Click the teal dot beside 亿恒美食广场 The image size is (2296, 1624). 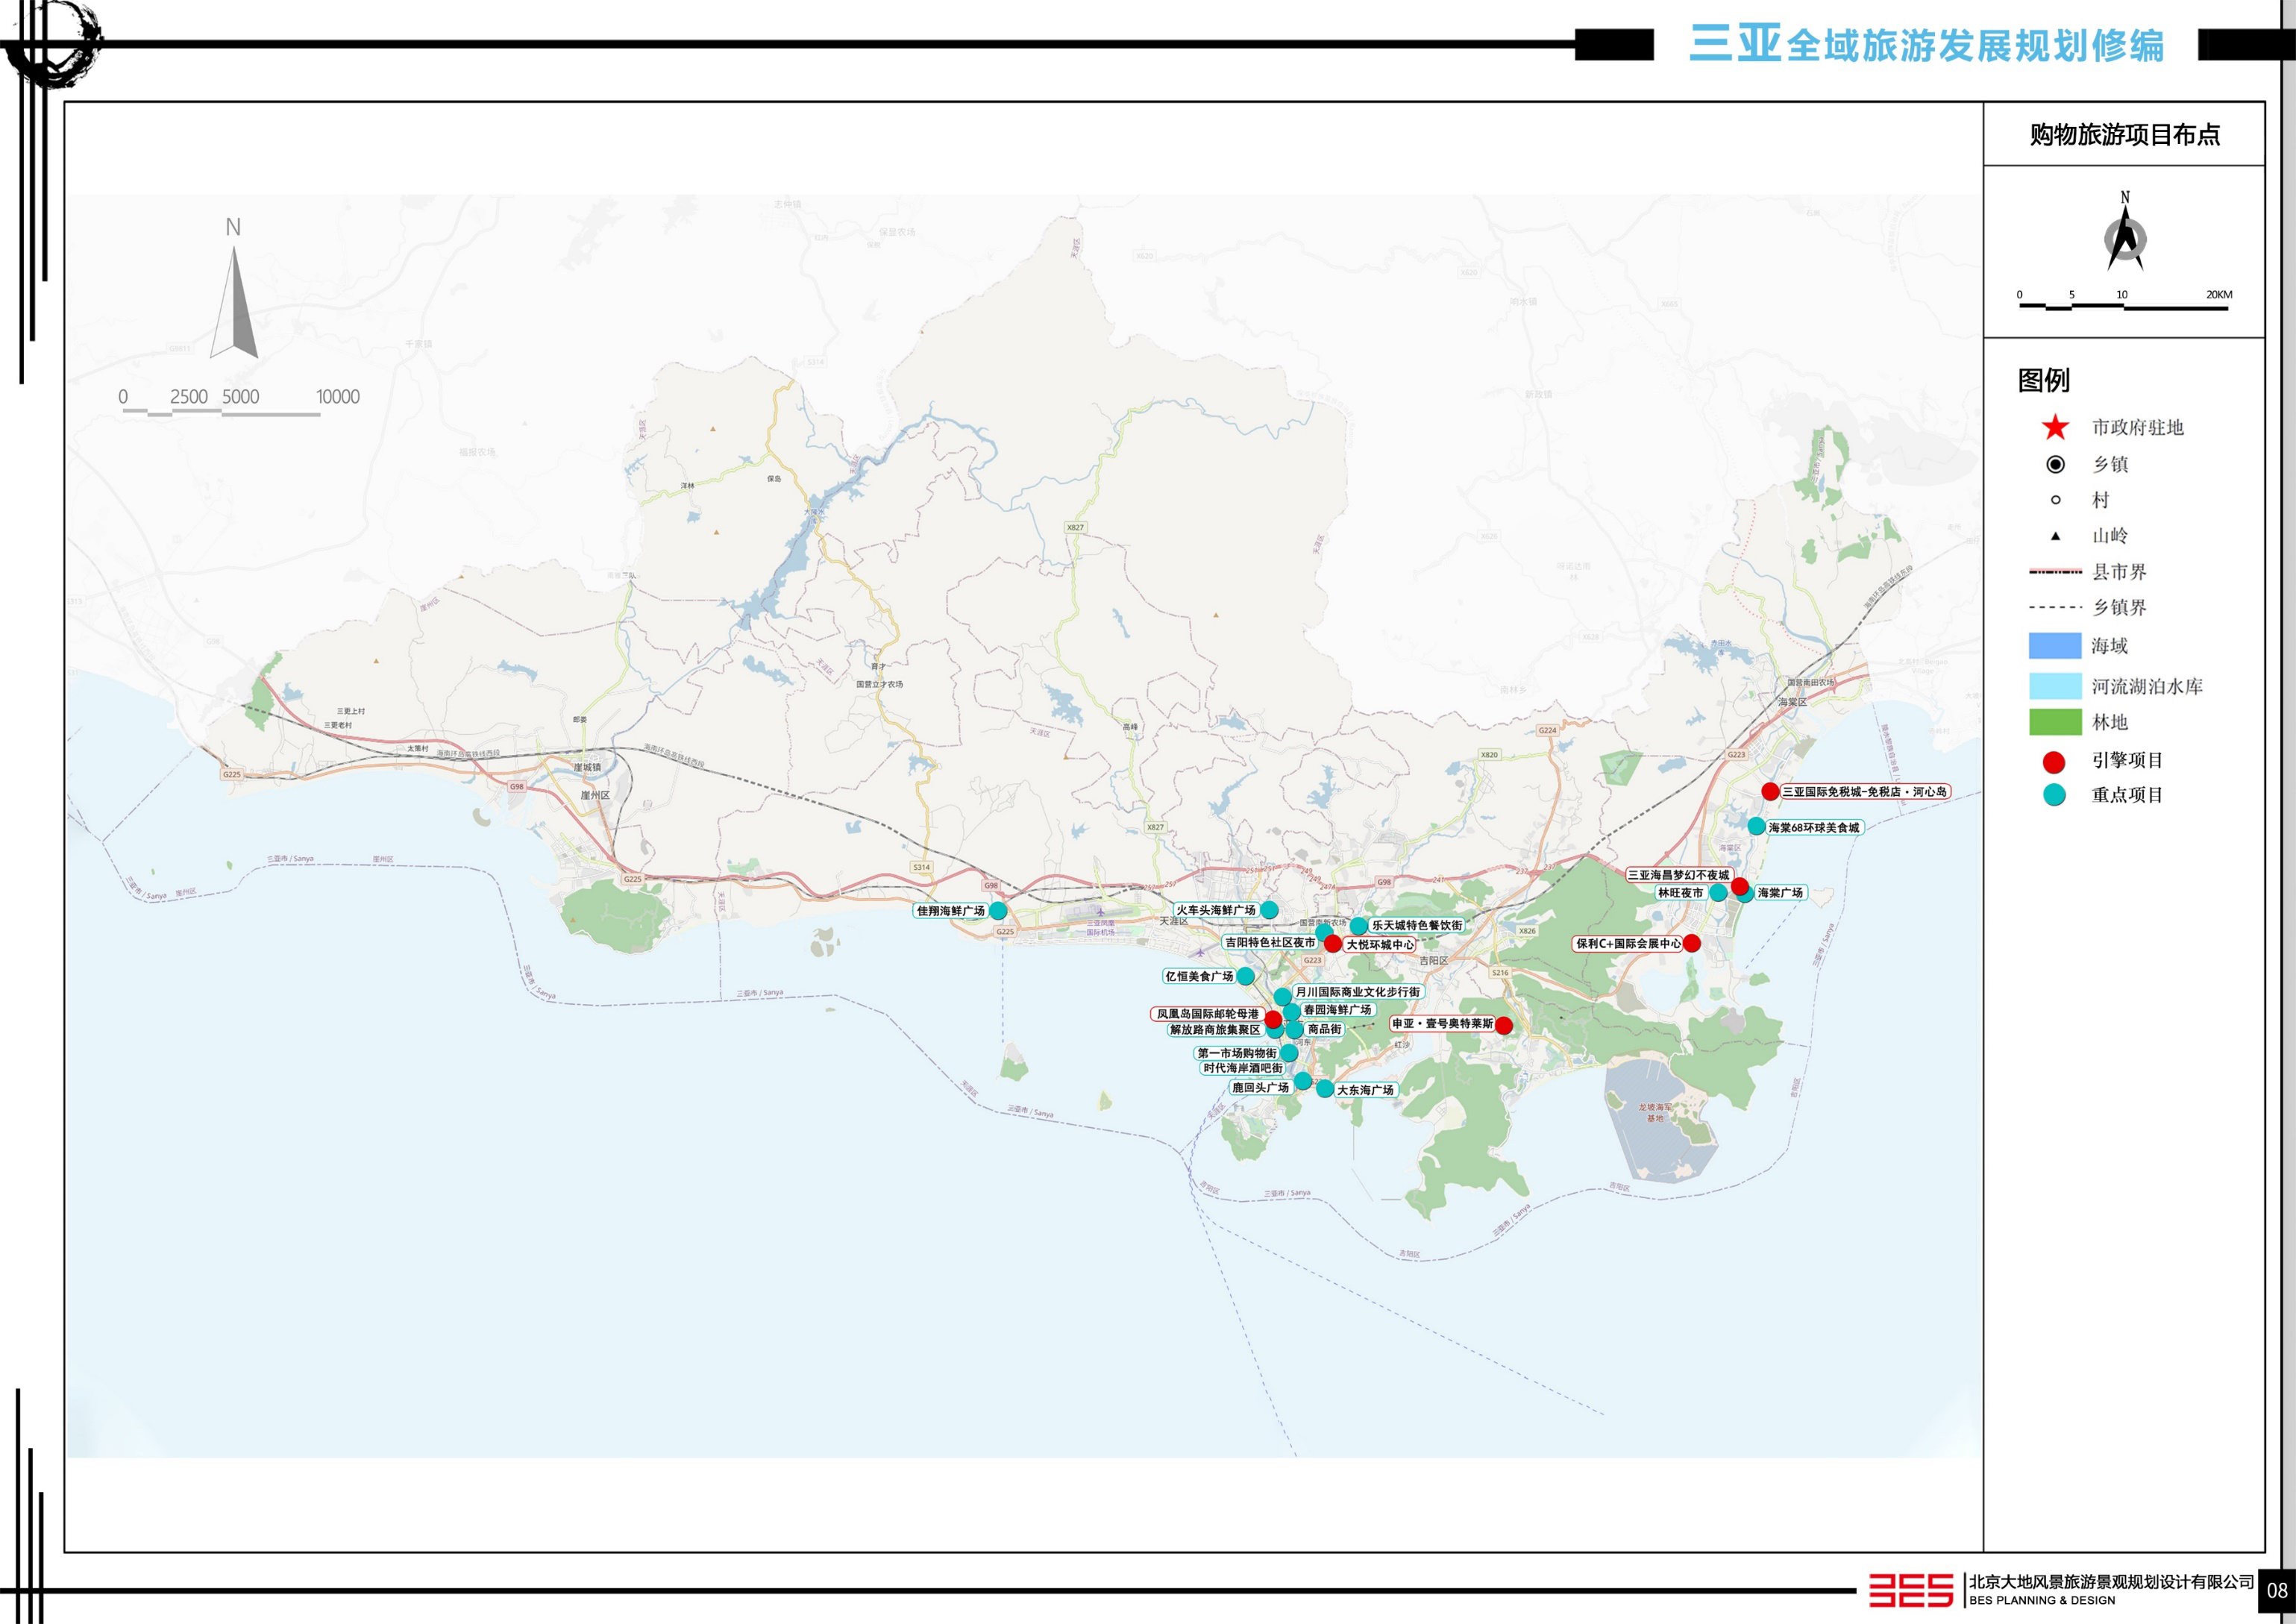coord(1245,975)
